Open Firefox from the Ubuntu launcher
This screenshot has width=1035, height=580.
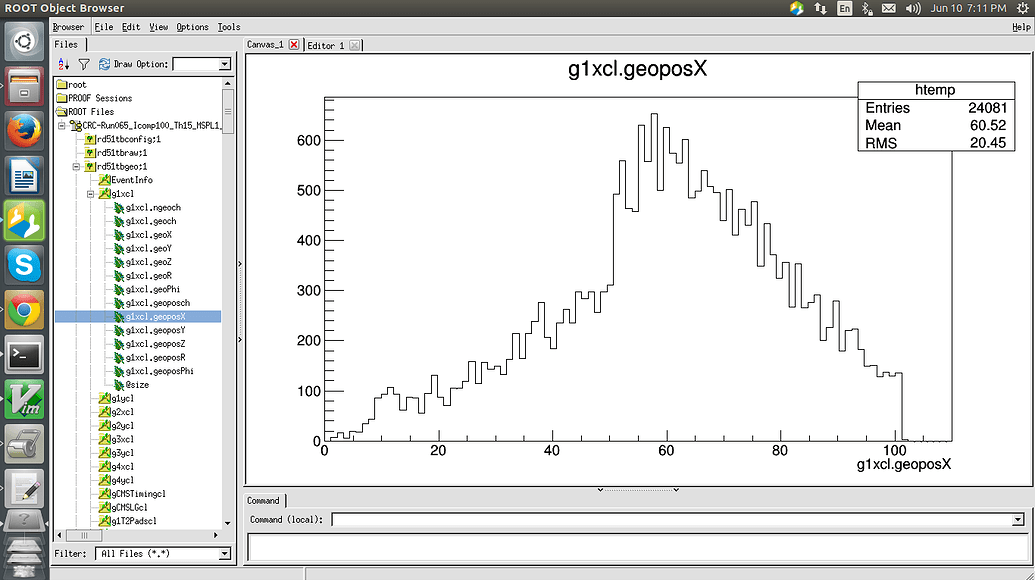click(24, 131)
